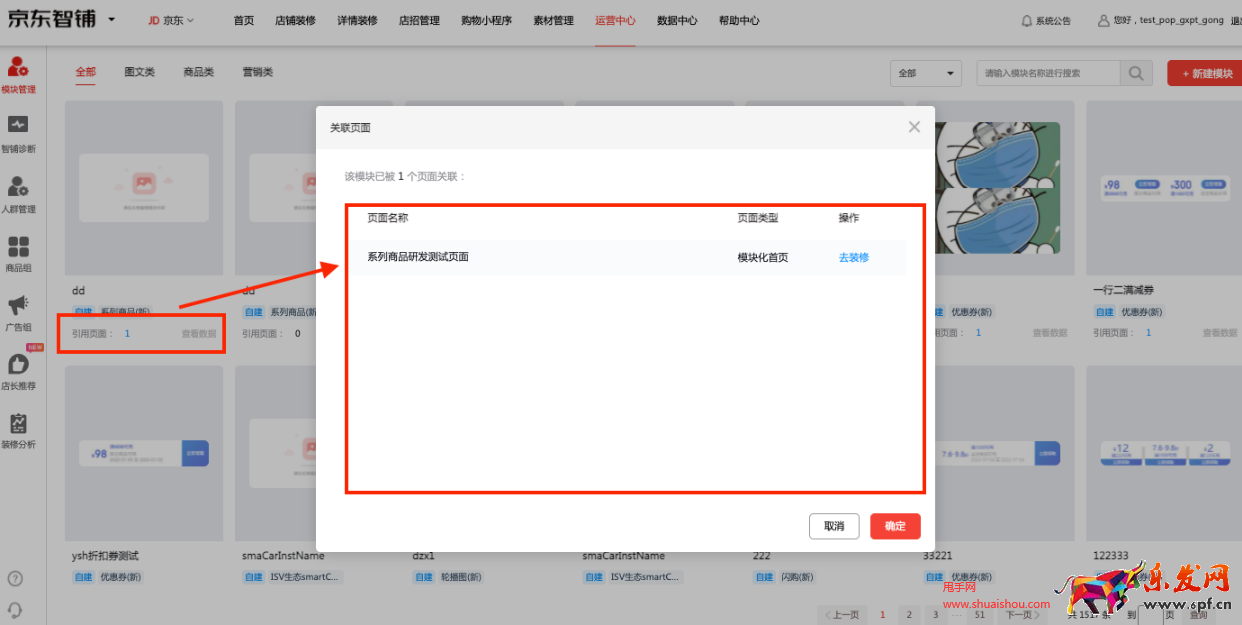Focus the module name search field

pyautogui.click(x=1048, y=73)
